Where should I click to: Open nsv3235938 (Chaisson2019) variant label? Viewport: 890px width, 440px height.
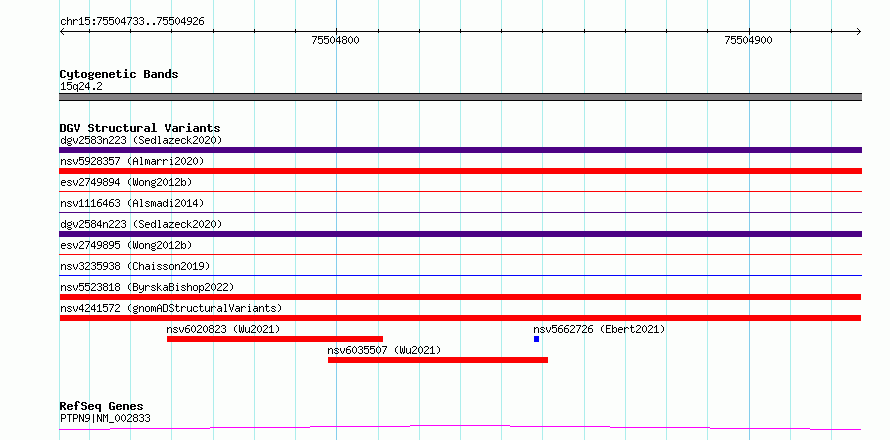[x=135, y=266]
